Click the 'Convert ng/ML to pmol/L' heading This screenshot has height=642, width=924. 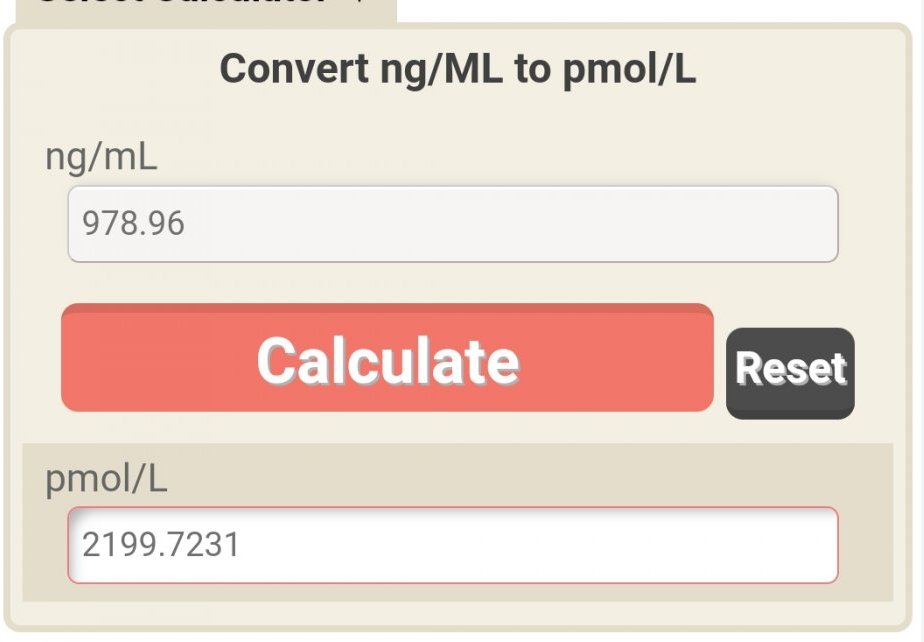point(458,69)
